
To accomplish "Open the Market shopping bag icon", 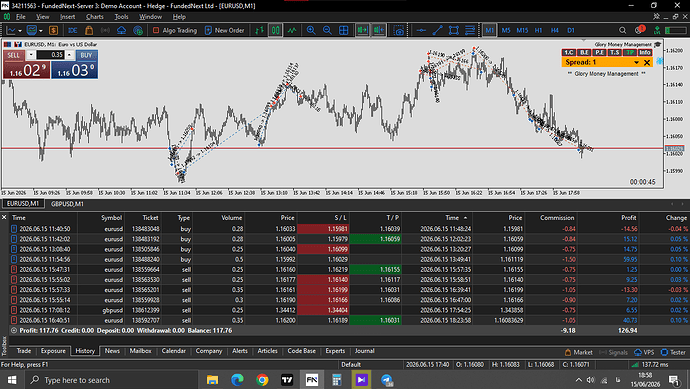I will point(89,30).
